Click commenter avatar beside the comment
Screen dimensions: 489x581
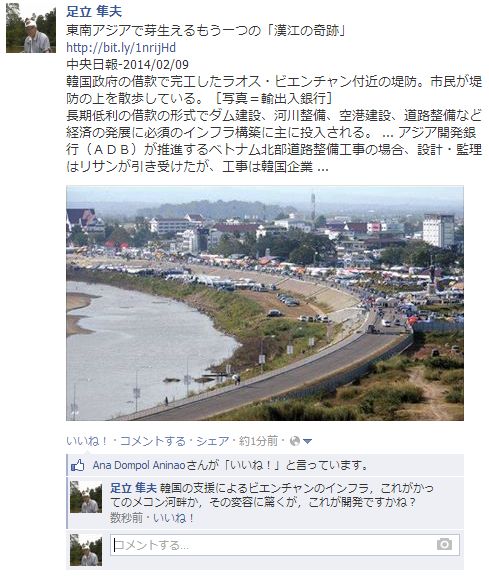point(86,497)
